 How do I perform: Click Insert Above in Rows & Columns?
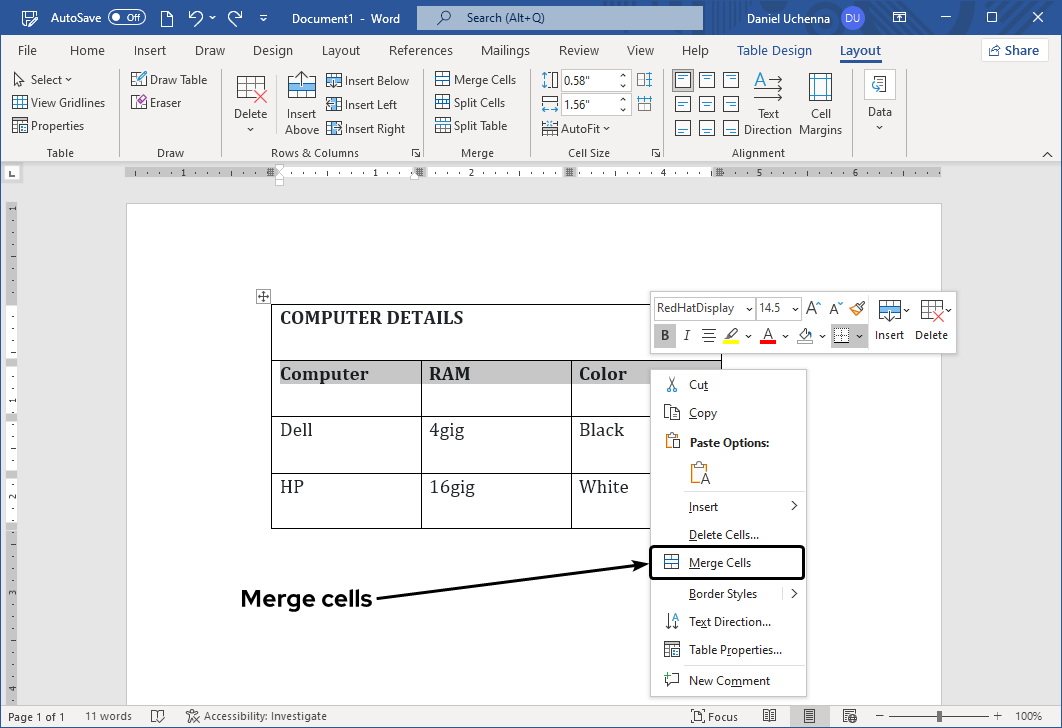[301, 104]
